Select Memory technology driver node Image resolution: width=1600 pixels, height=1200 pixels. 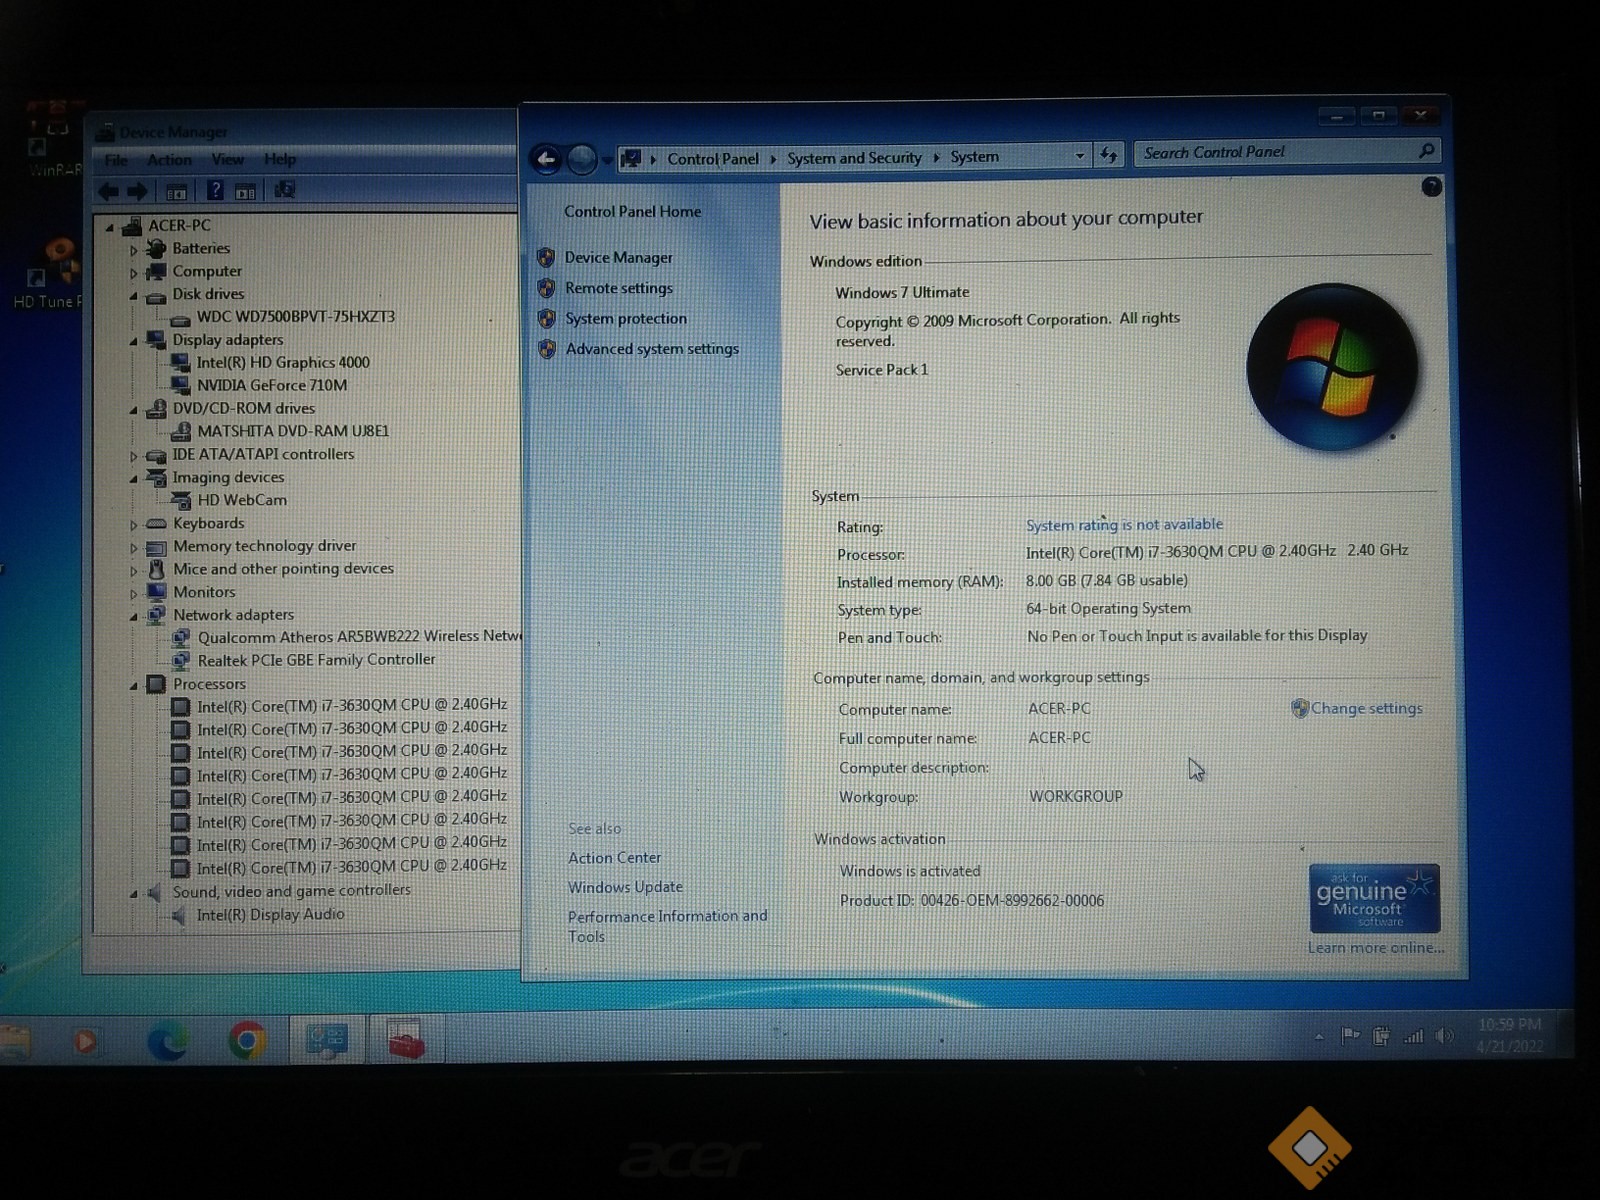264,546
